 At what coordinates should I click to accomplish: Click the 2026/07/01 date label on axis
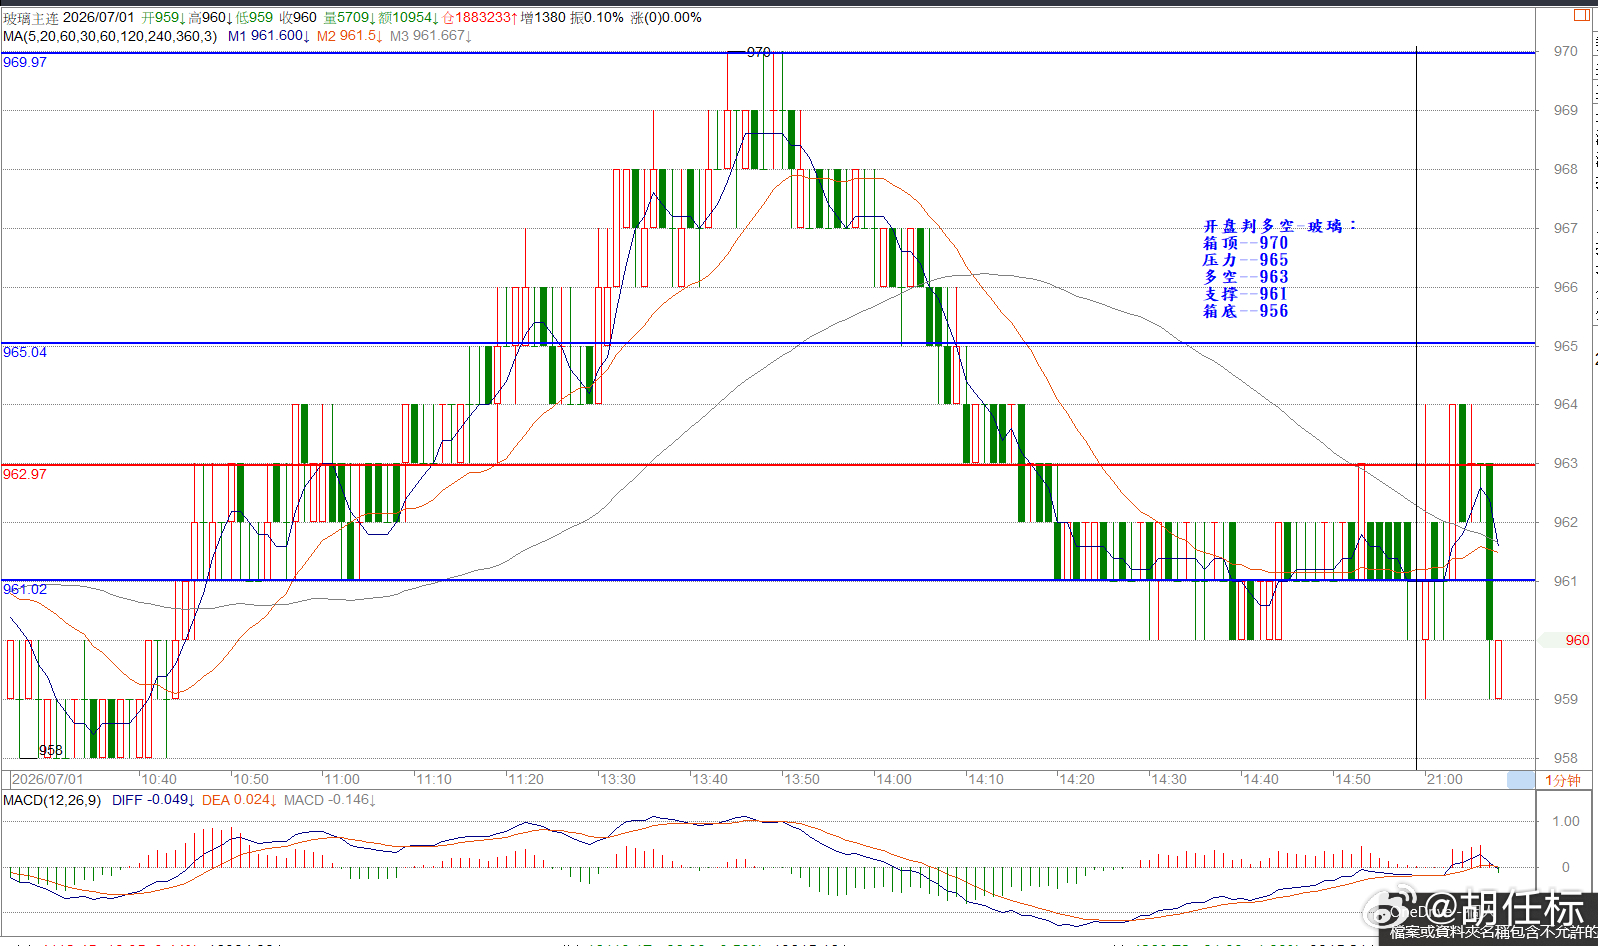click(x=48, y=779)
